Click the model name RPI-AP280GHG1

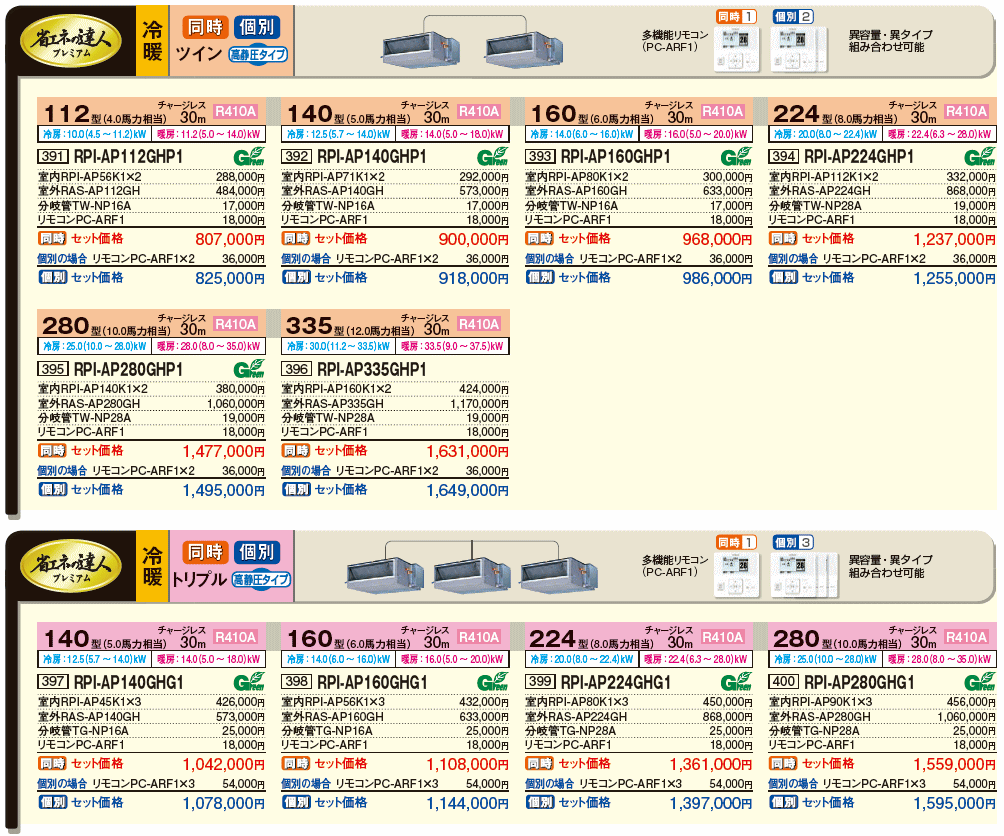pos(859,682)
